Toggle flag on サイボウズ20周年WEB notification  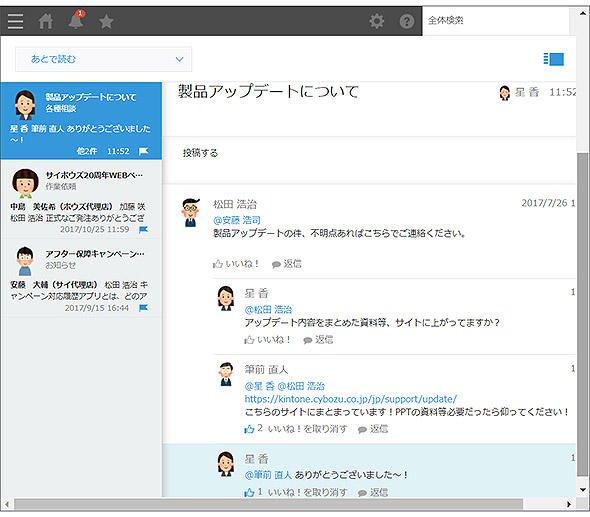(143, 229)
